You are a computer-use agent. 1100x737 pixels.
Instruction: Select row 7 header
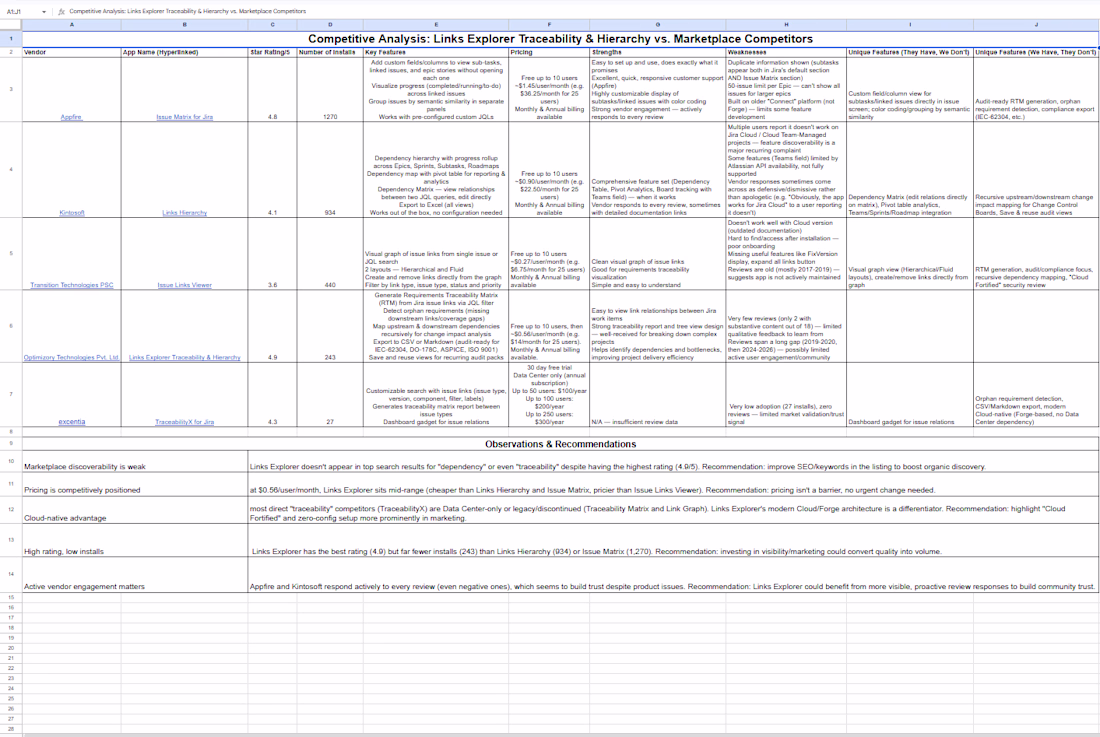click(x=11, y=394)
